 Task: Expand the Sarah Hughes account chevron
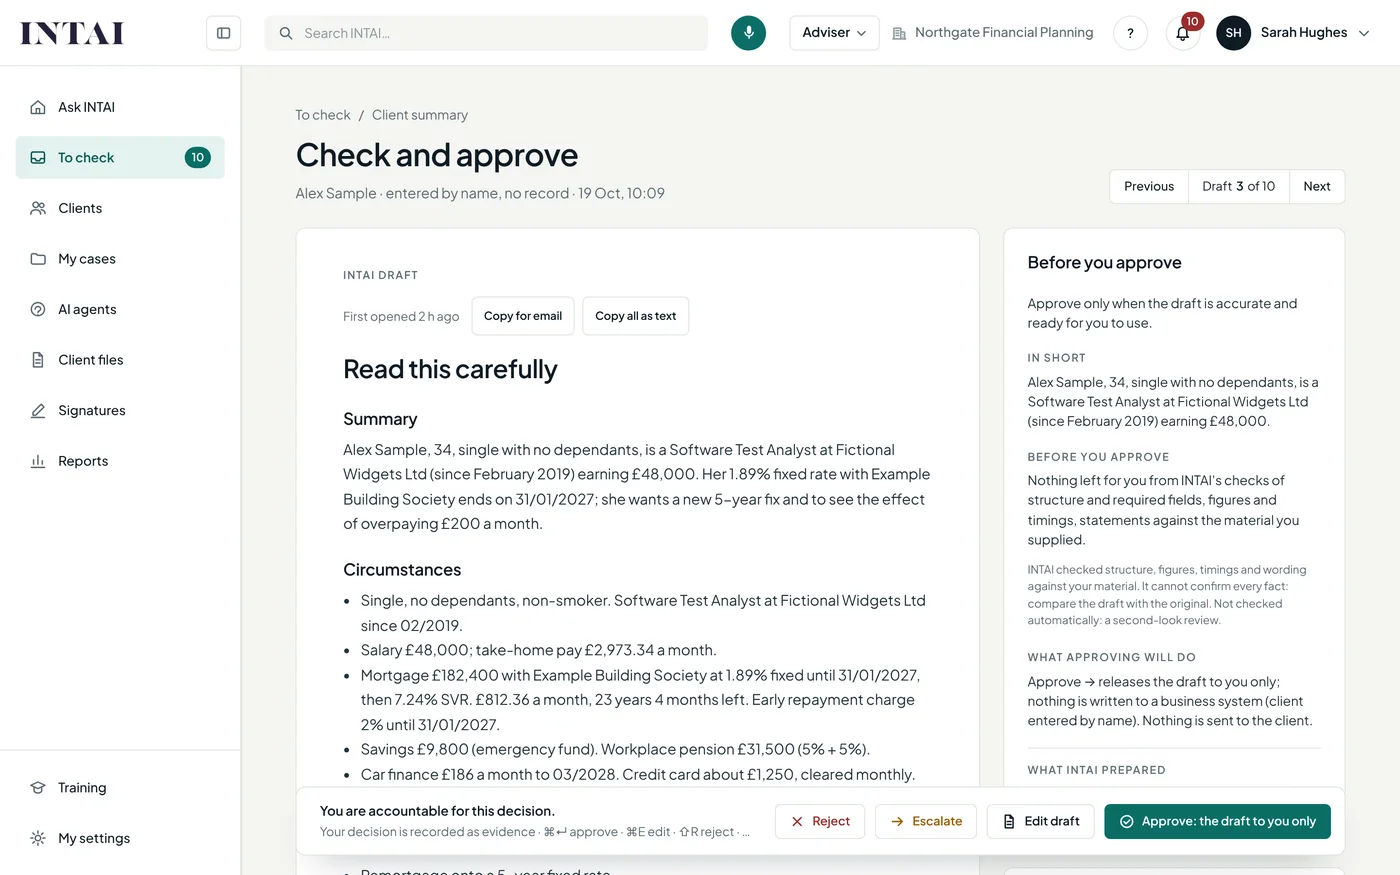pos(1364,33)
